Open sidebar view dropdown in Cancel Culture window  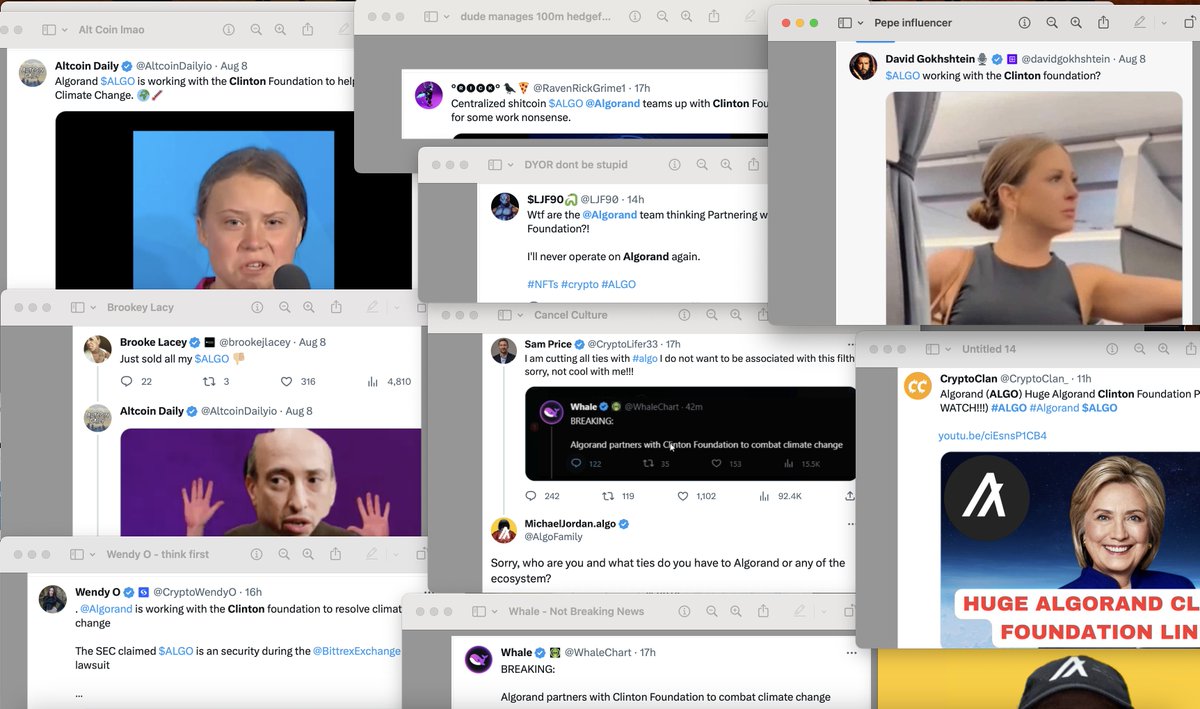pyautogui.click(x=521, y=315)
